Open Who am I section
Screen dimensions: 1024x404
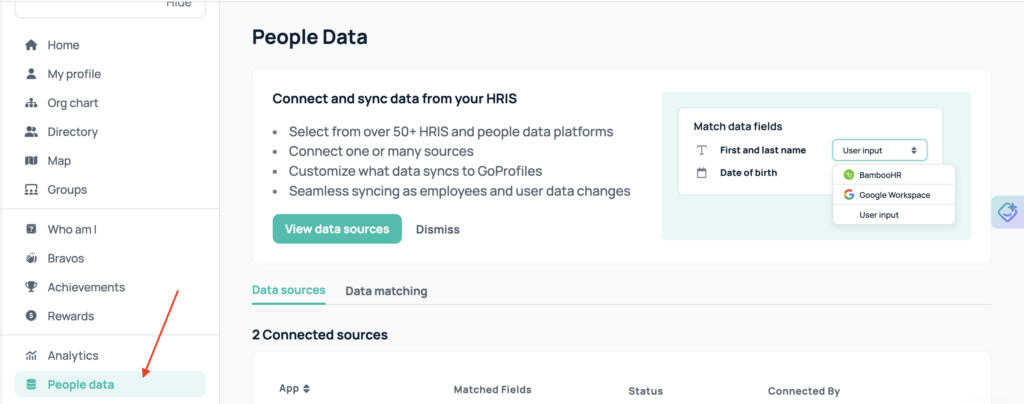tap(72, 229)
